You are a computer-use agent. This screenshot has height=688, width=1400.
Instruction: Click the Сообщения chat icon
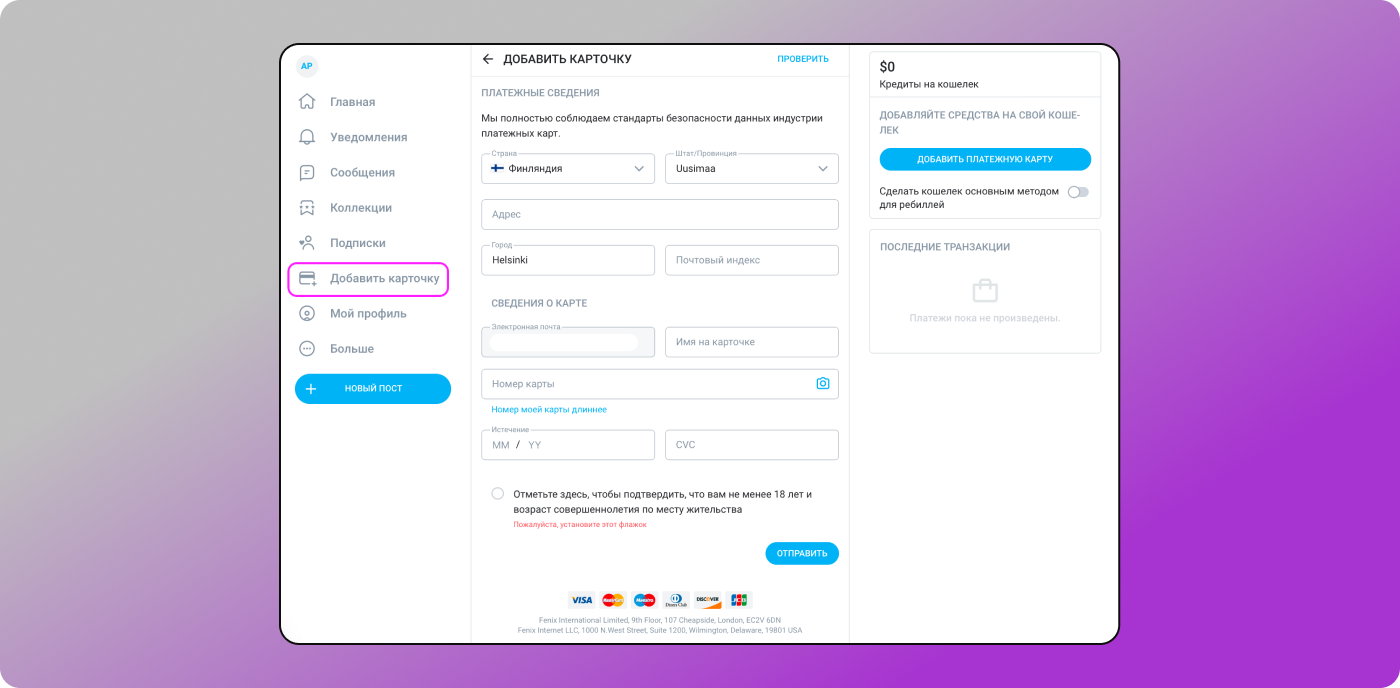tap(308, 172)
